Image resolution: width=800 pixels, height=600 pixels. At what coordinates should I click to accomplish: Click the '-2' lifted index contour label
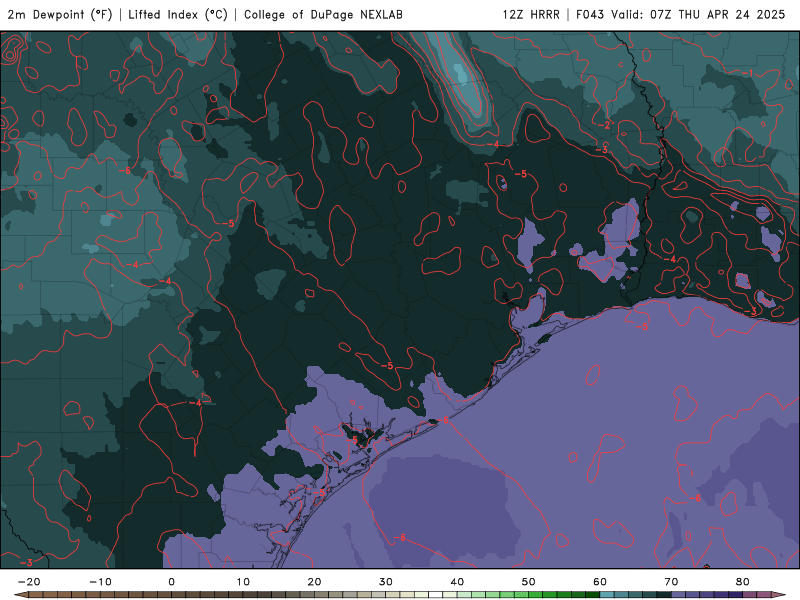point(604,125)
